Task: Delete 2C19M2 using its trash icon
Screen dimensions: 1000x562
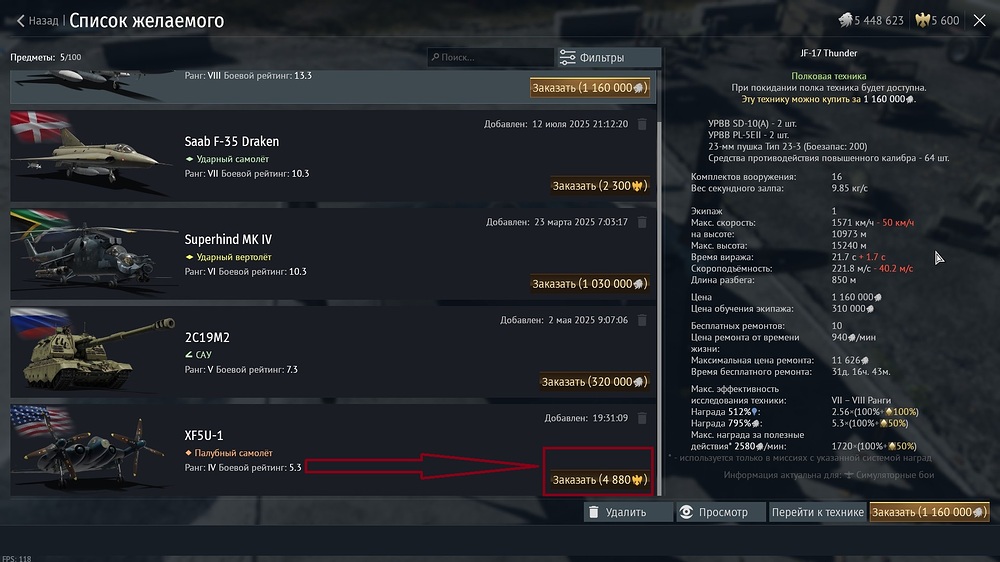Action: coord(642,320)
